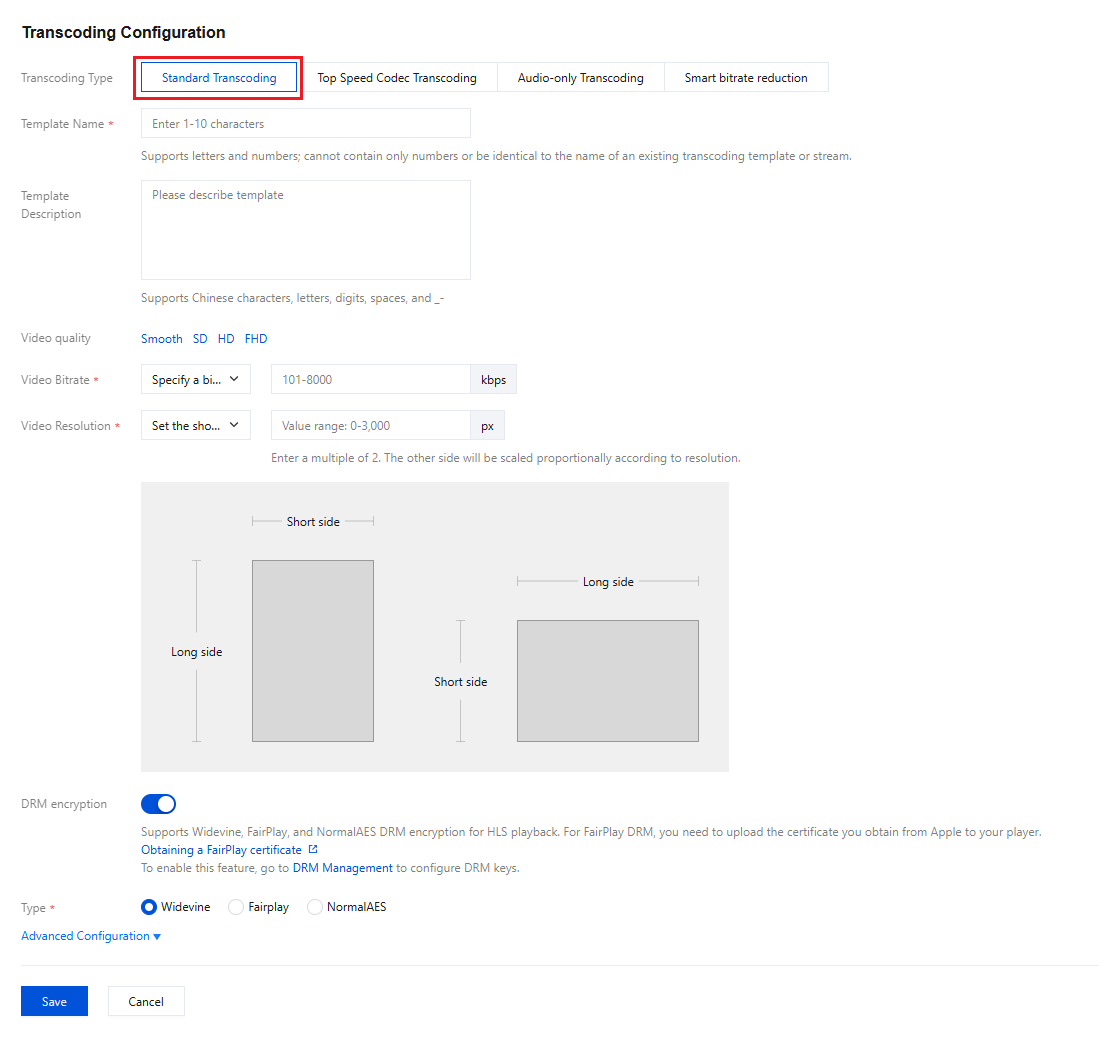Choose the HD video quality preset
This screenshot has height=1053, width=1099.
point(226,339)
